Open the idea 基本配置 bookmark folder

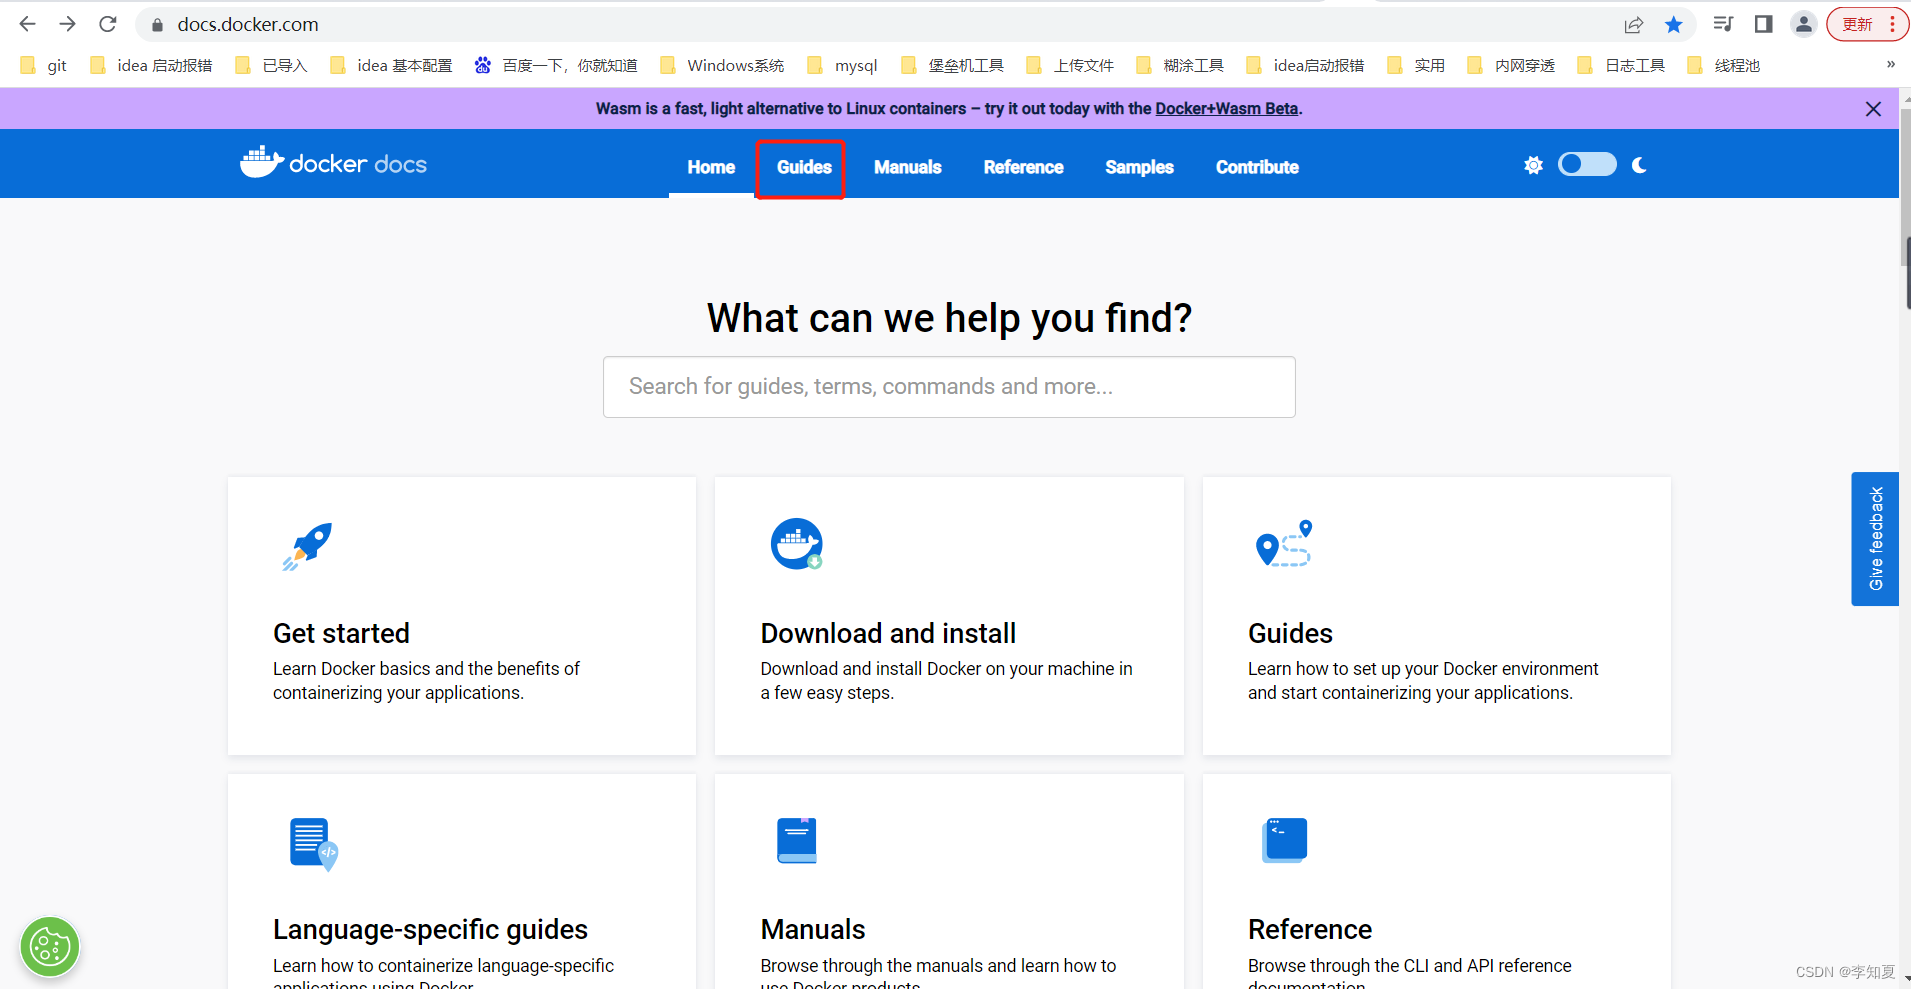pos(391,65)
